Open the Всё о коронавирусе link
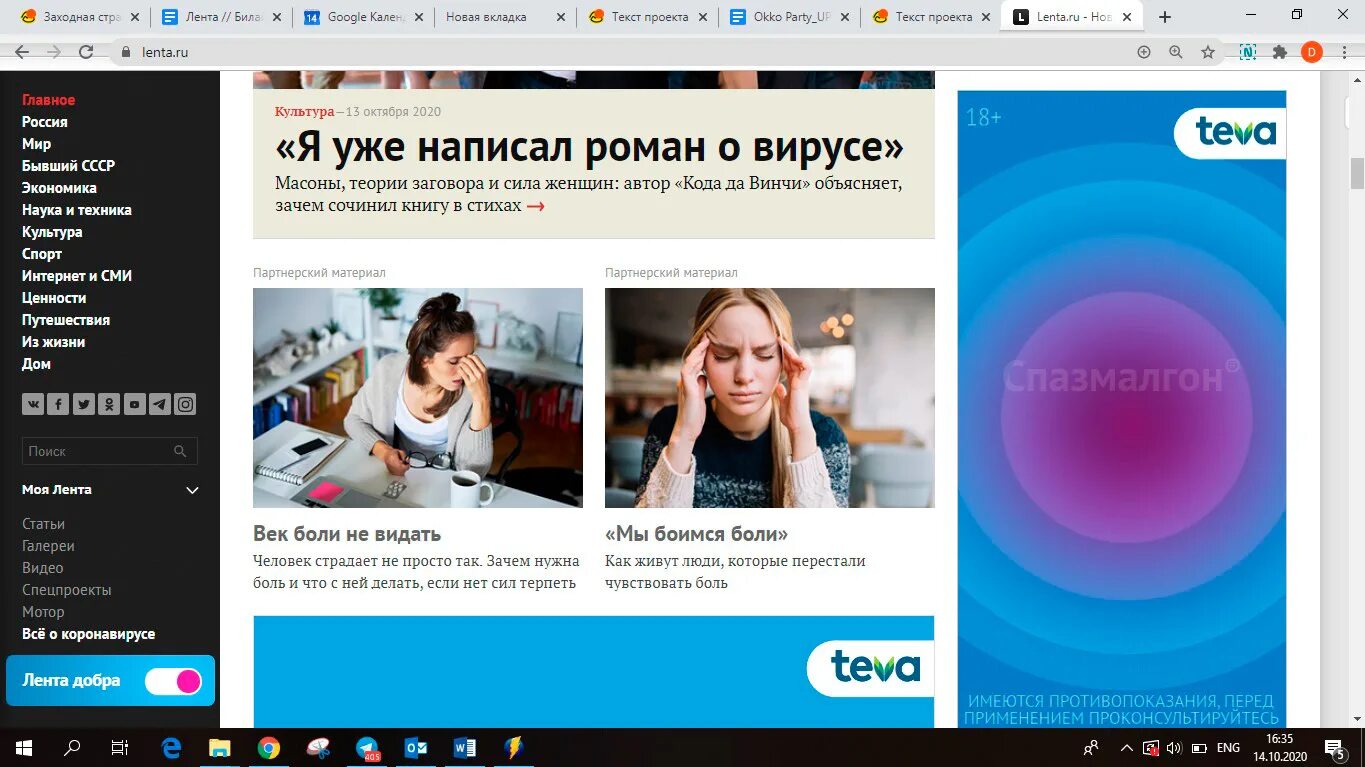This screenshot has width=1365, height=767. coord(88,634)
